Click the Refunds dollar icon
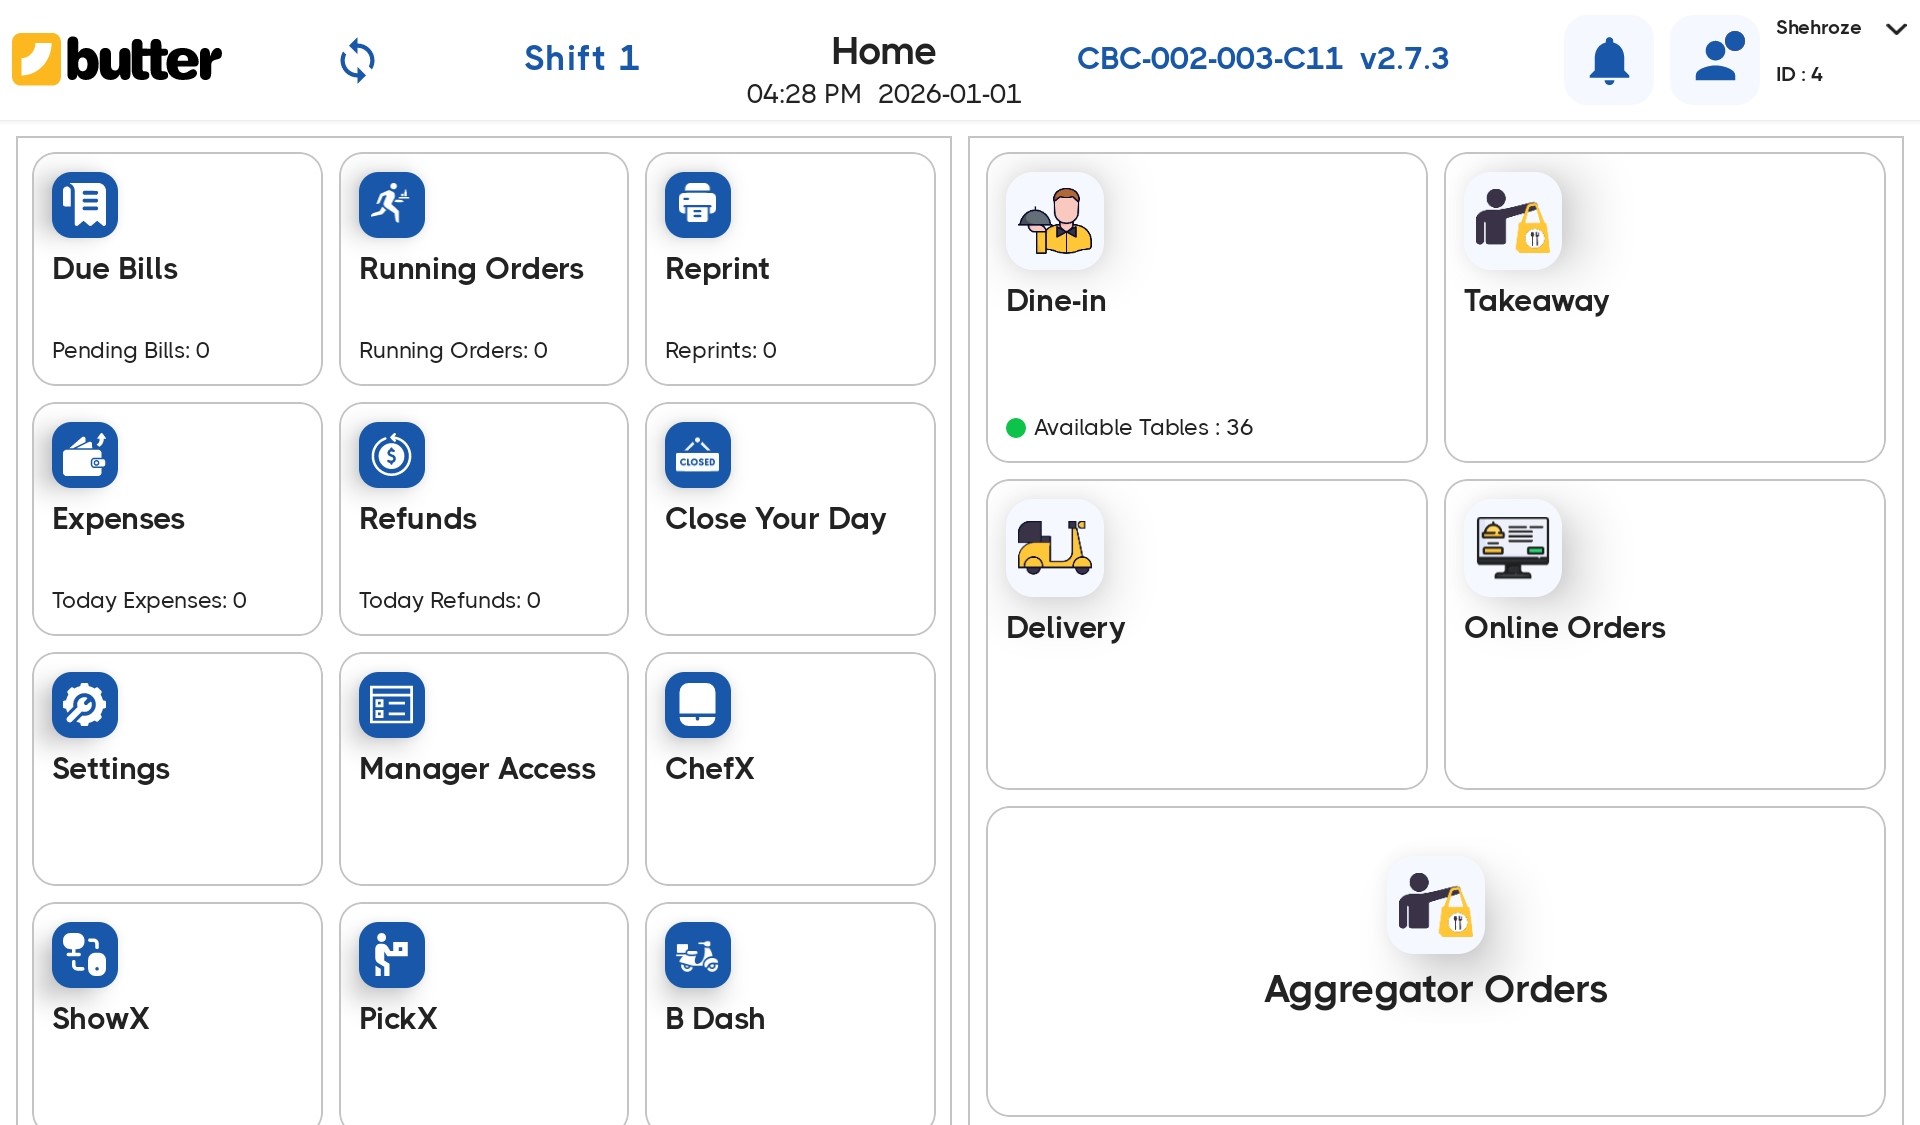Screen dimensions: 1920x1125 pos(391,455)
